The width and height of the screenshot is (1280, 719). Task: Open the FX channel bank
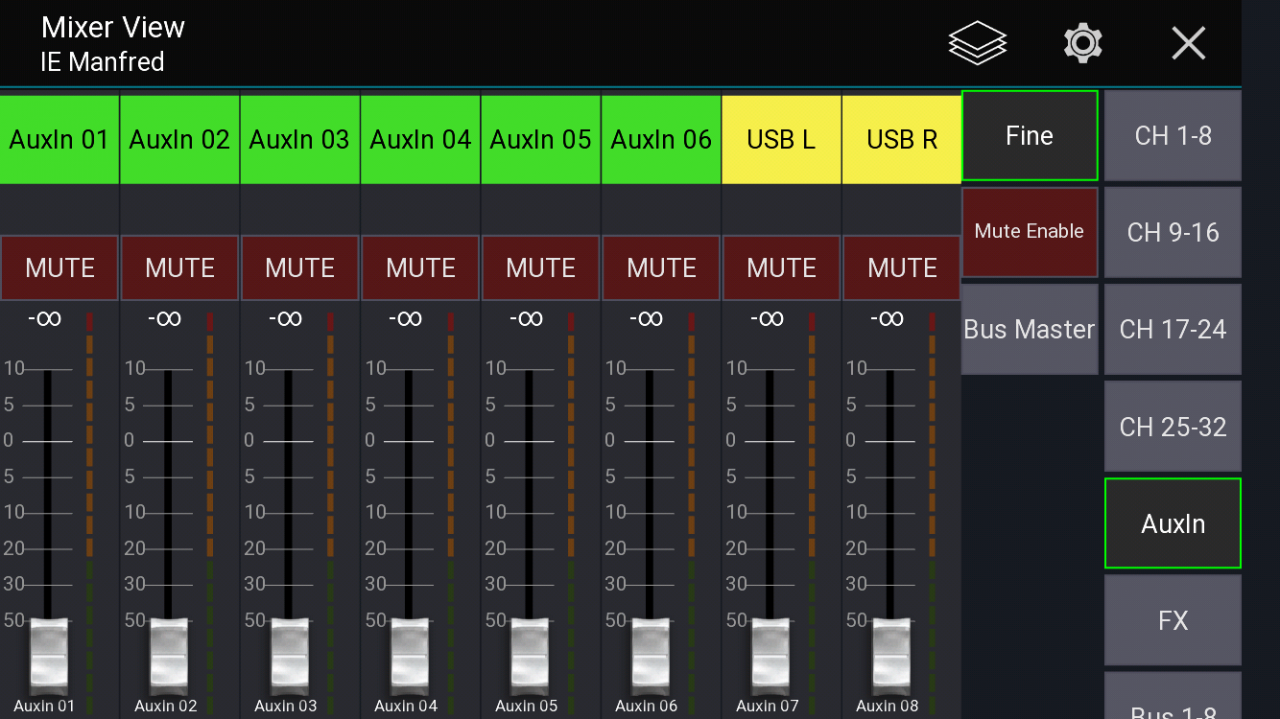1172,620
